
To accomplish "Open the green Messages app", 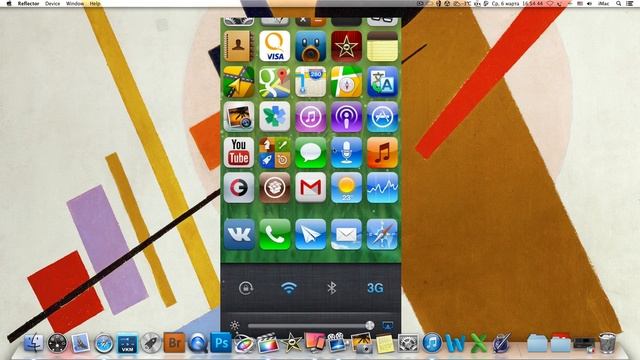I will pyautogui.click(x=310, y=153).
